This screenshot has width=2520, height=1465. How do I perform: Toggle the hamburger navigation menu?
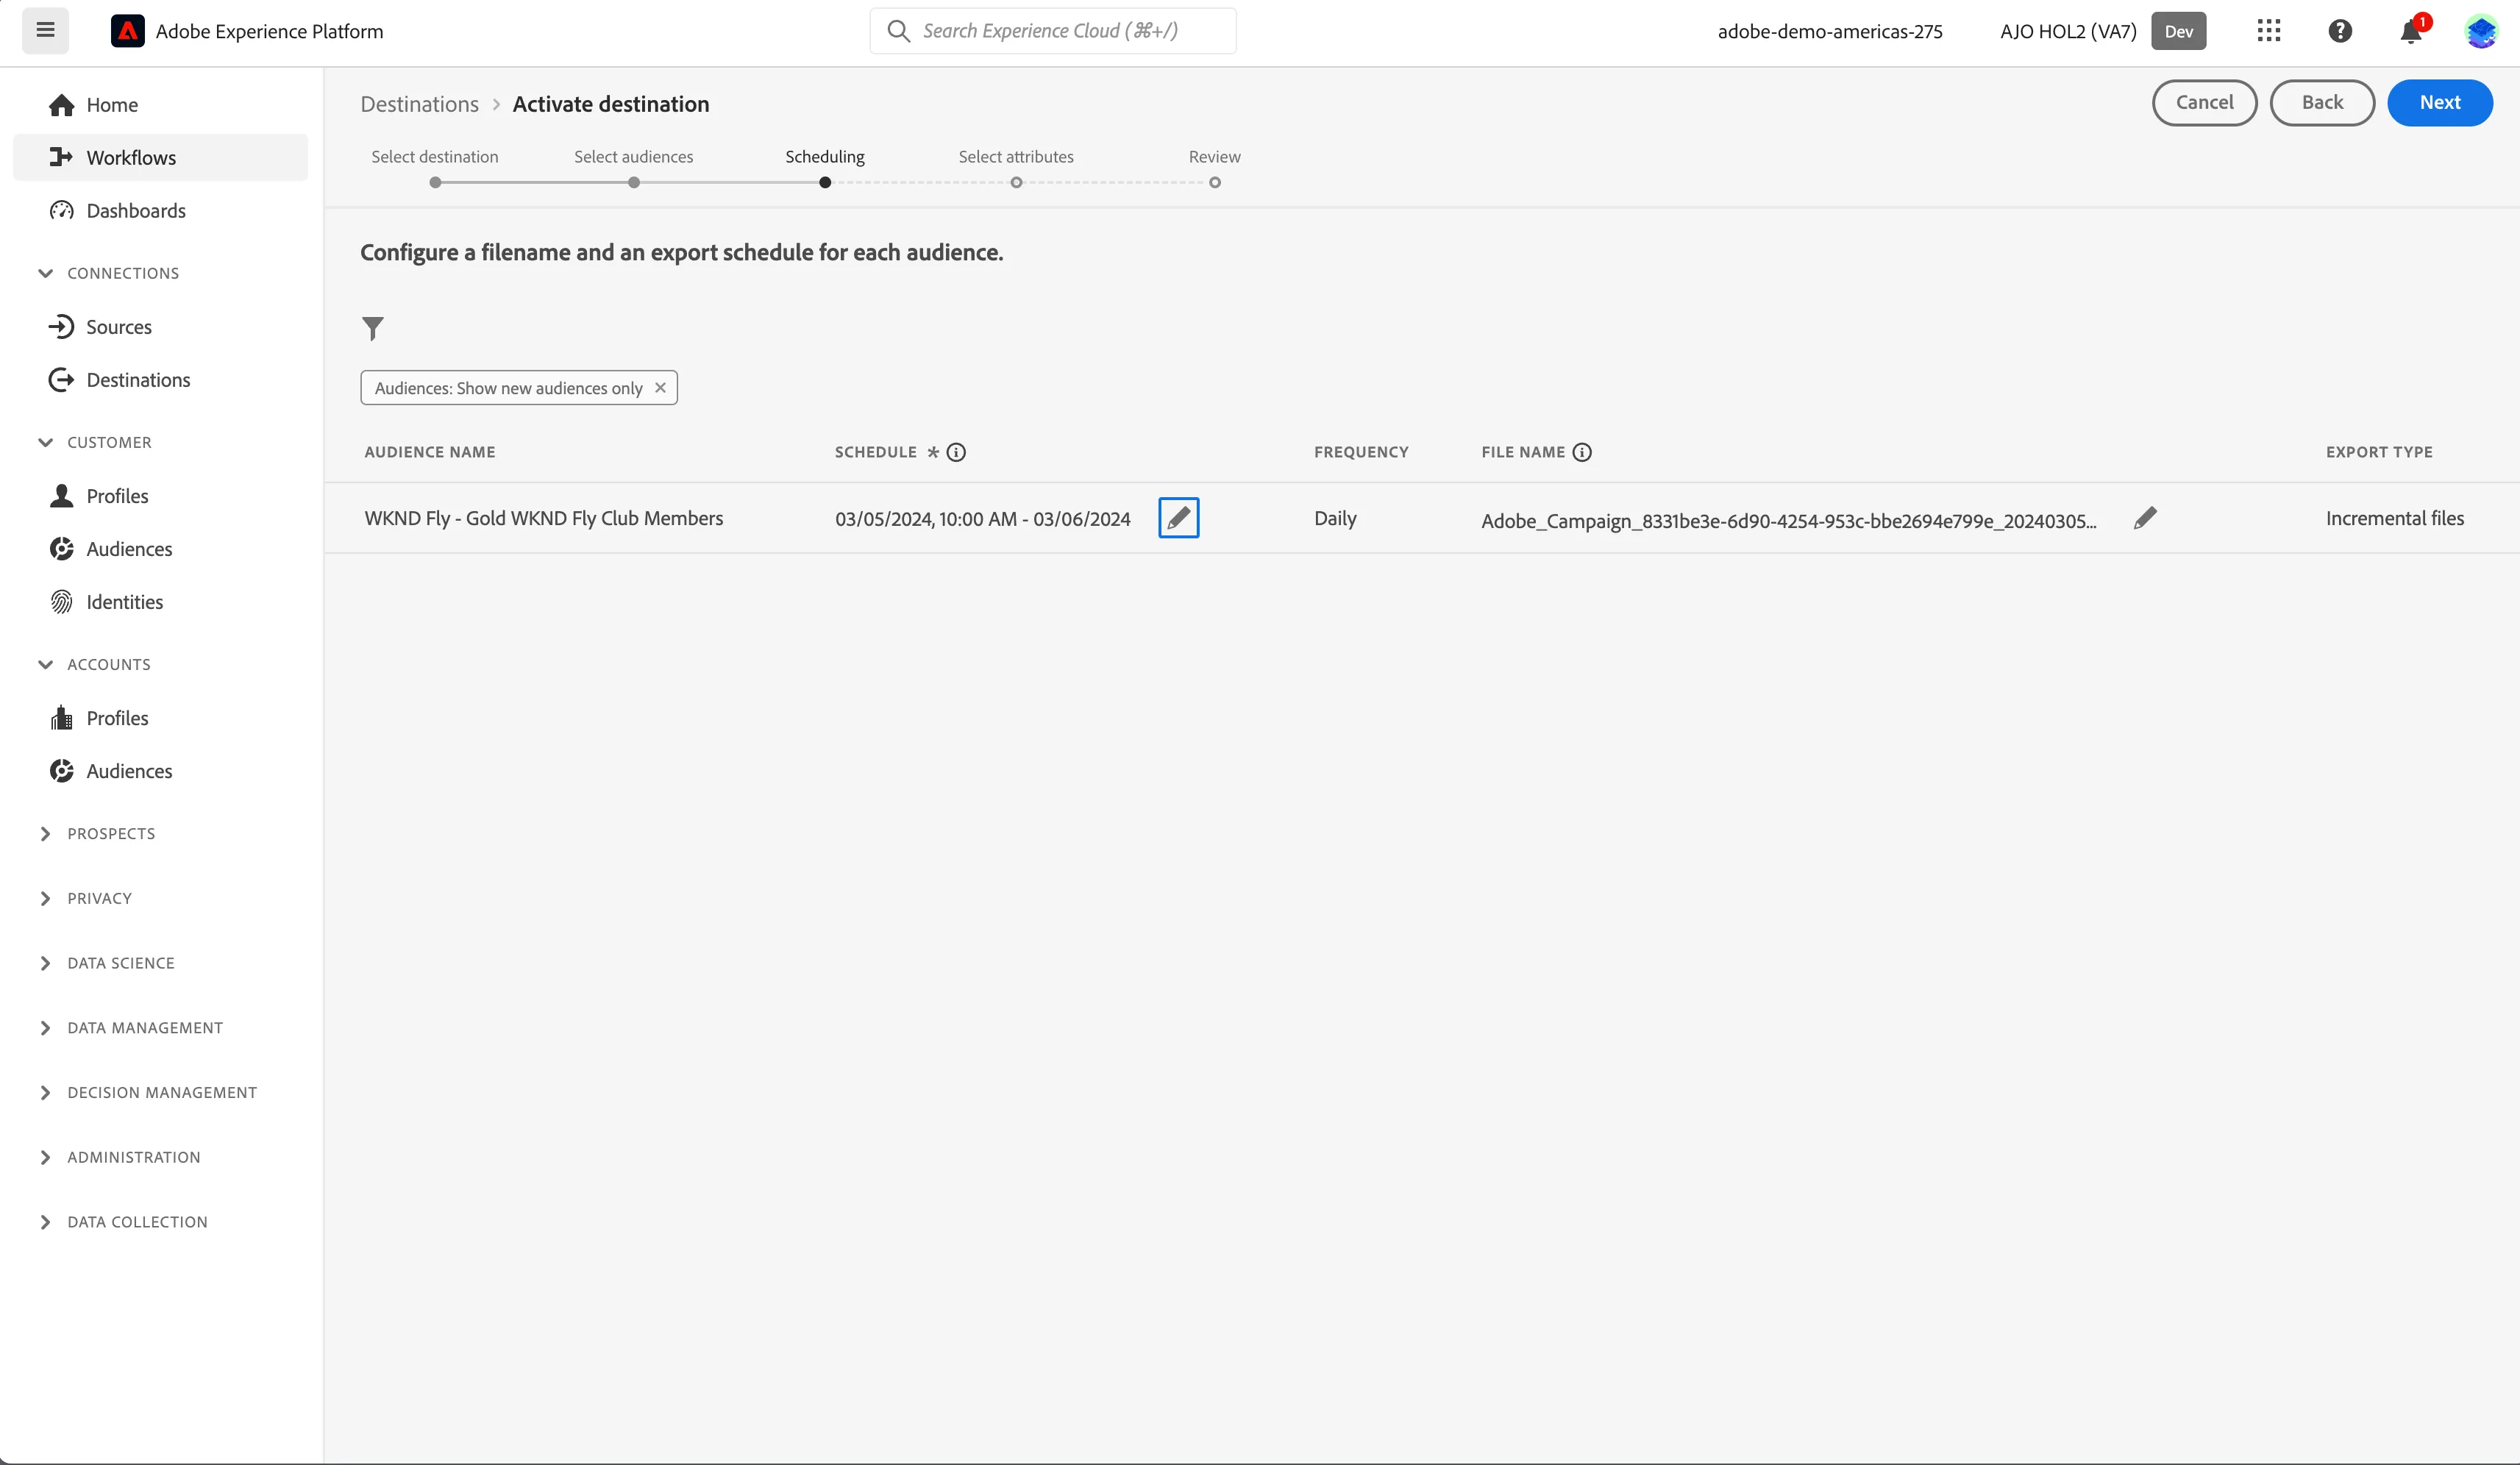[45, 30]
